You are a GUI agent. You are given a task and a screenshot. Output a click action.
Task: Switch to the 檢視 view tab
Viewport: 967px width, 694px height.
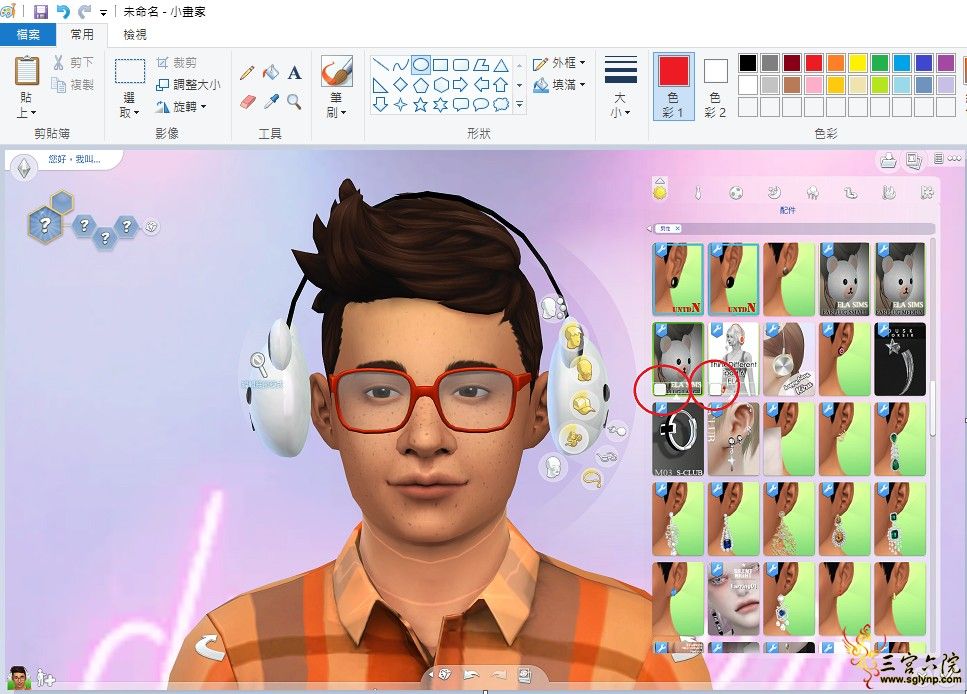[x=135, y=35]
